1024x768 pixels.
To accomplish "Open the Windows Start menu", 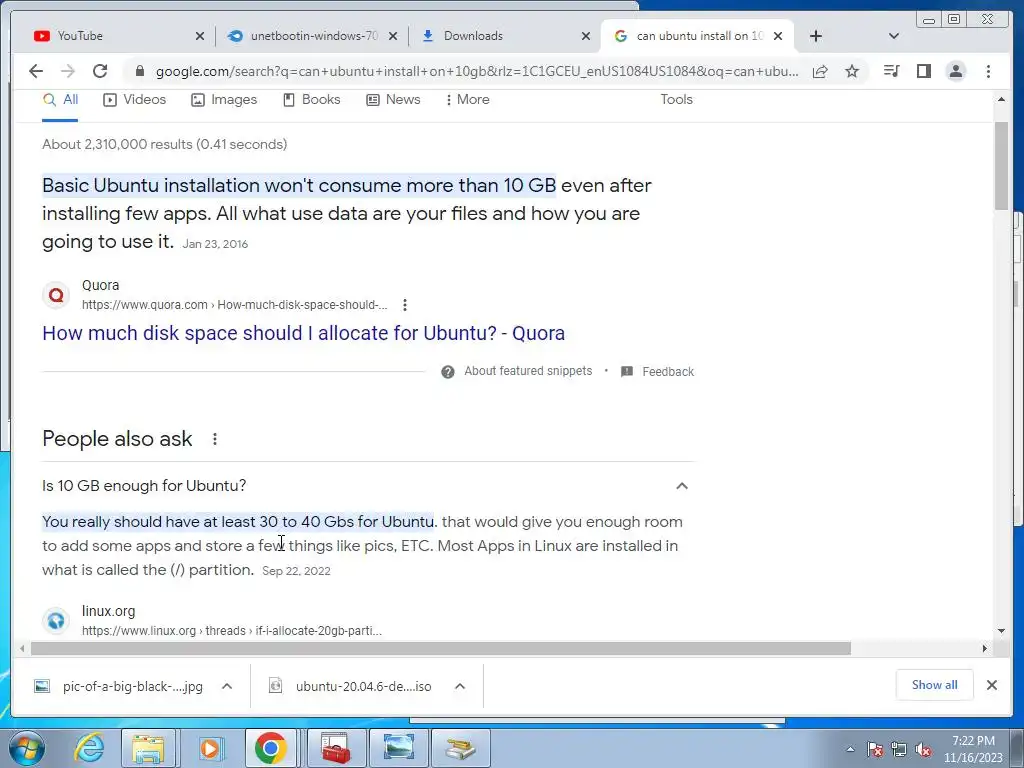I will pos(27,748).
